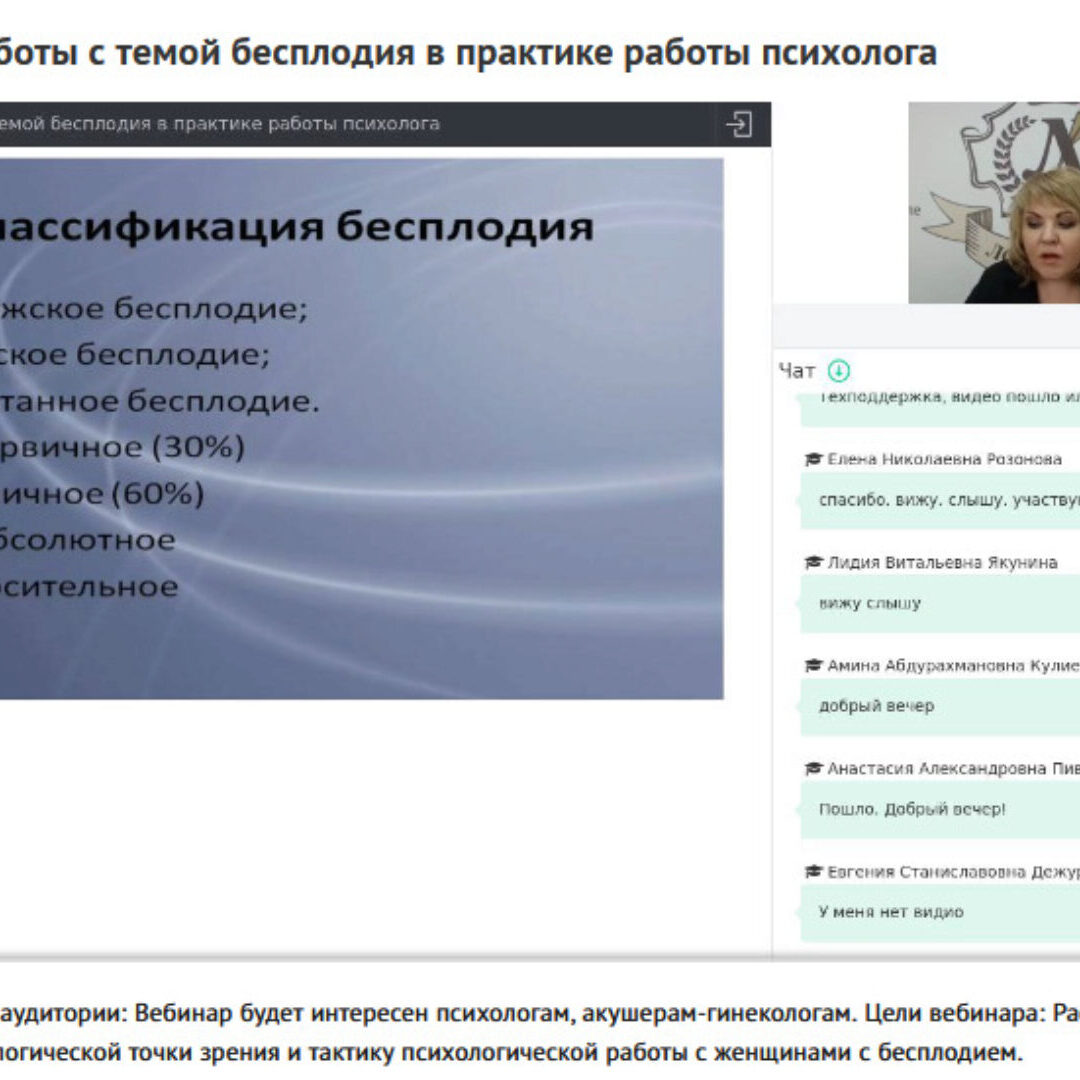Click the presenter webcam video

pos(993,203)
